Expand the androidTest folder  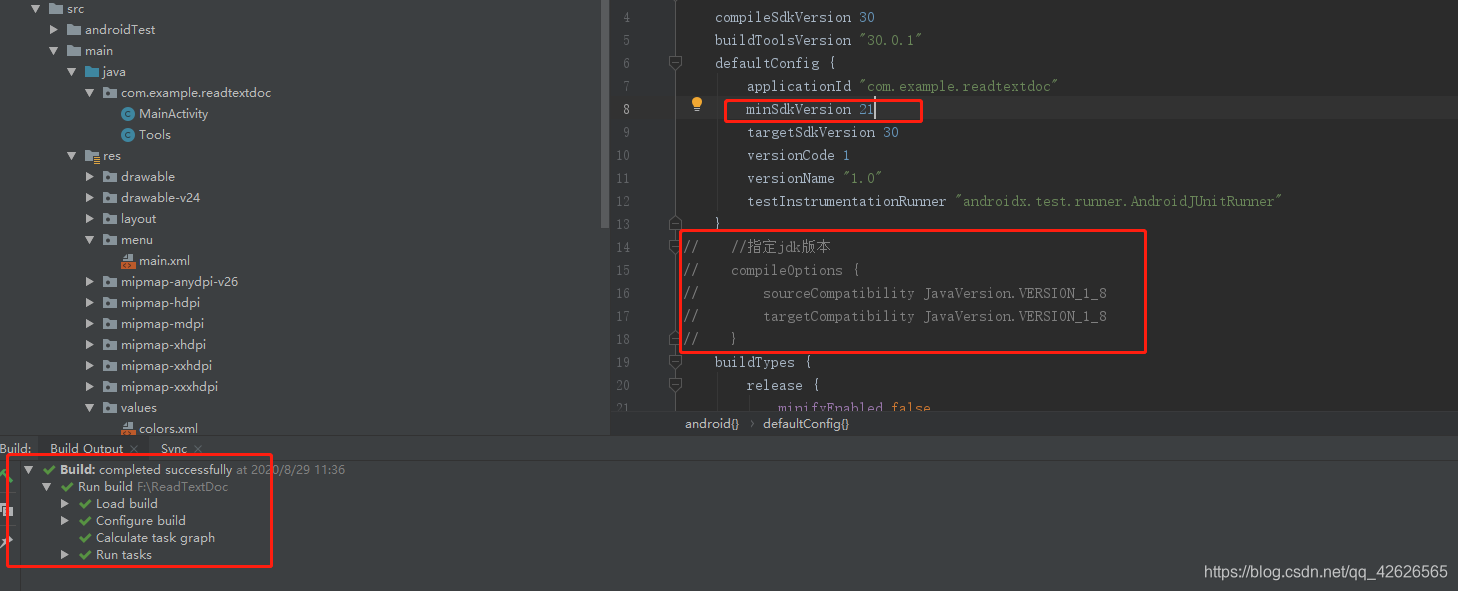[54, 30]
